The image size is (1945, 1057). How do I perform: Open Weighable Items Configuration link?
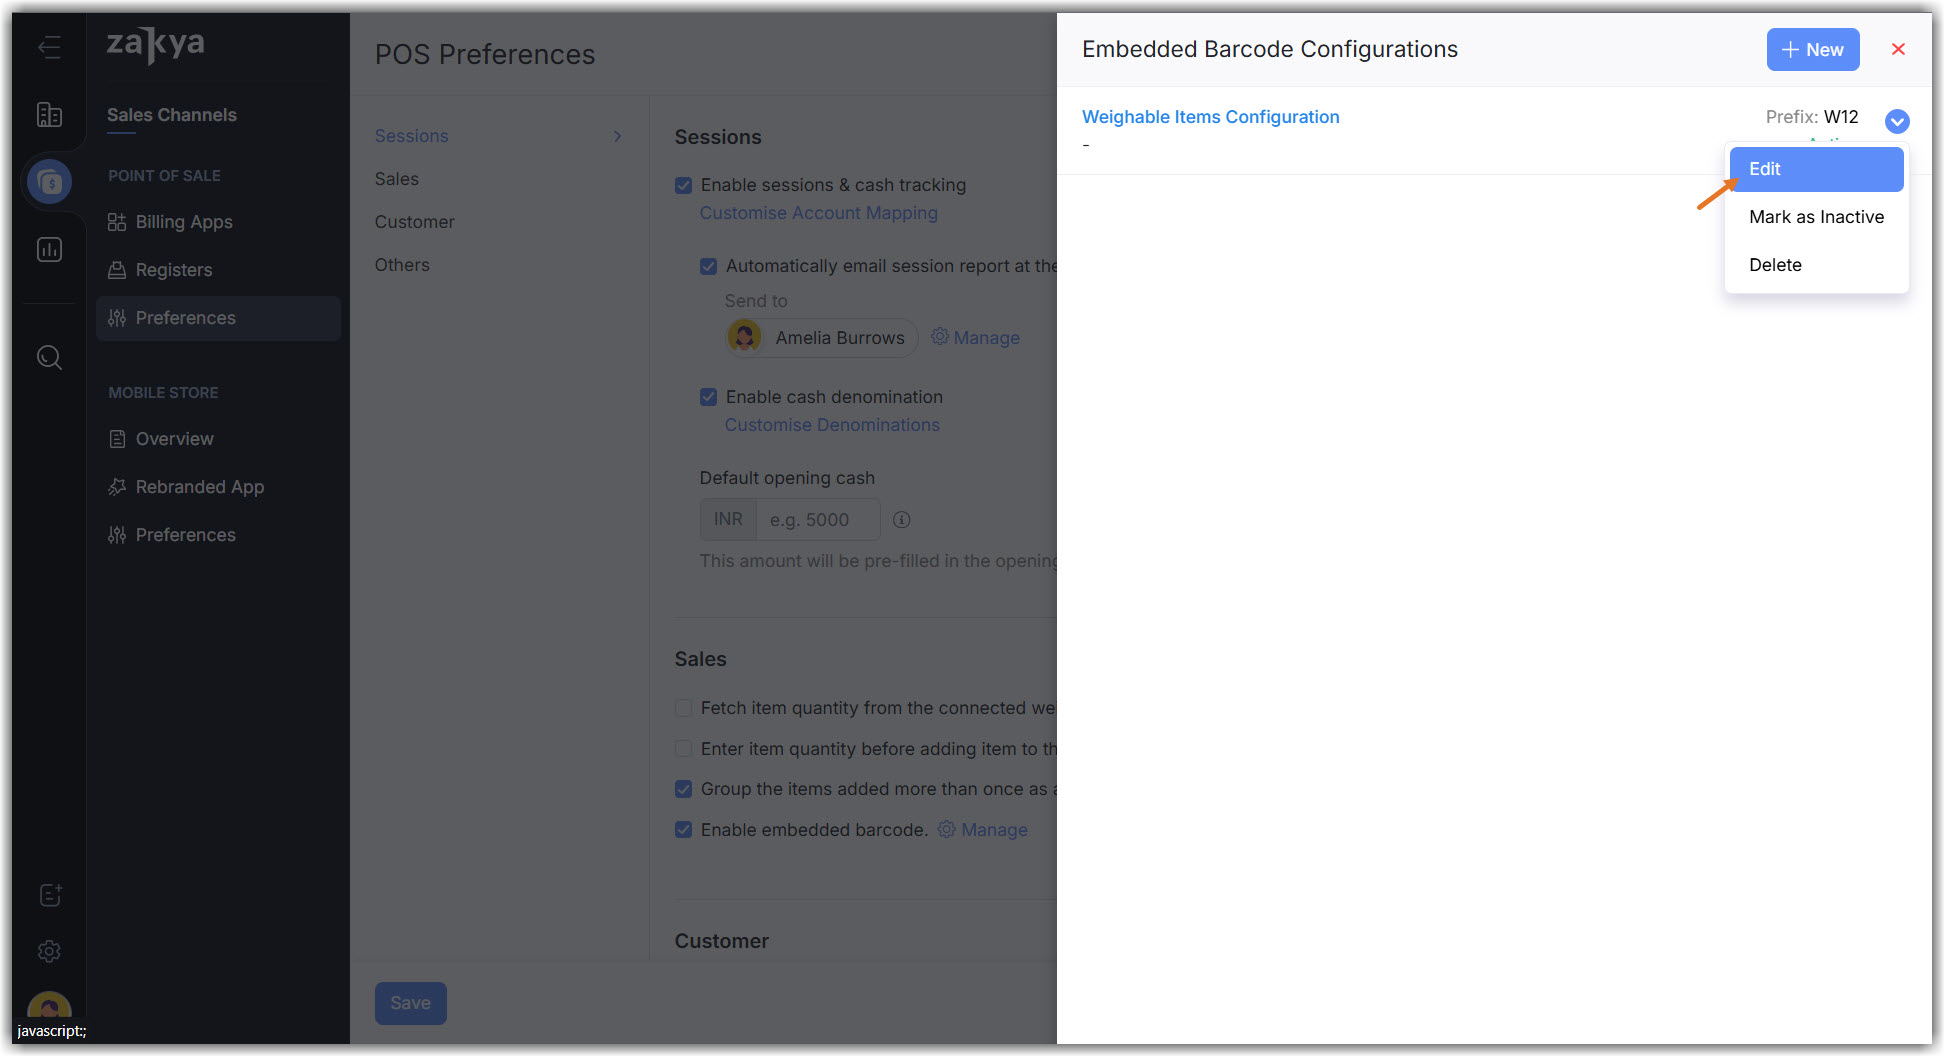pos(1210,117)
